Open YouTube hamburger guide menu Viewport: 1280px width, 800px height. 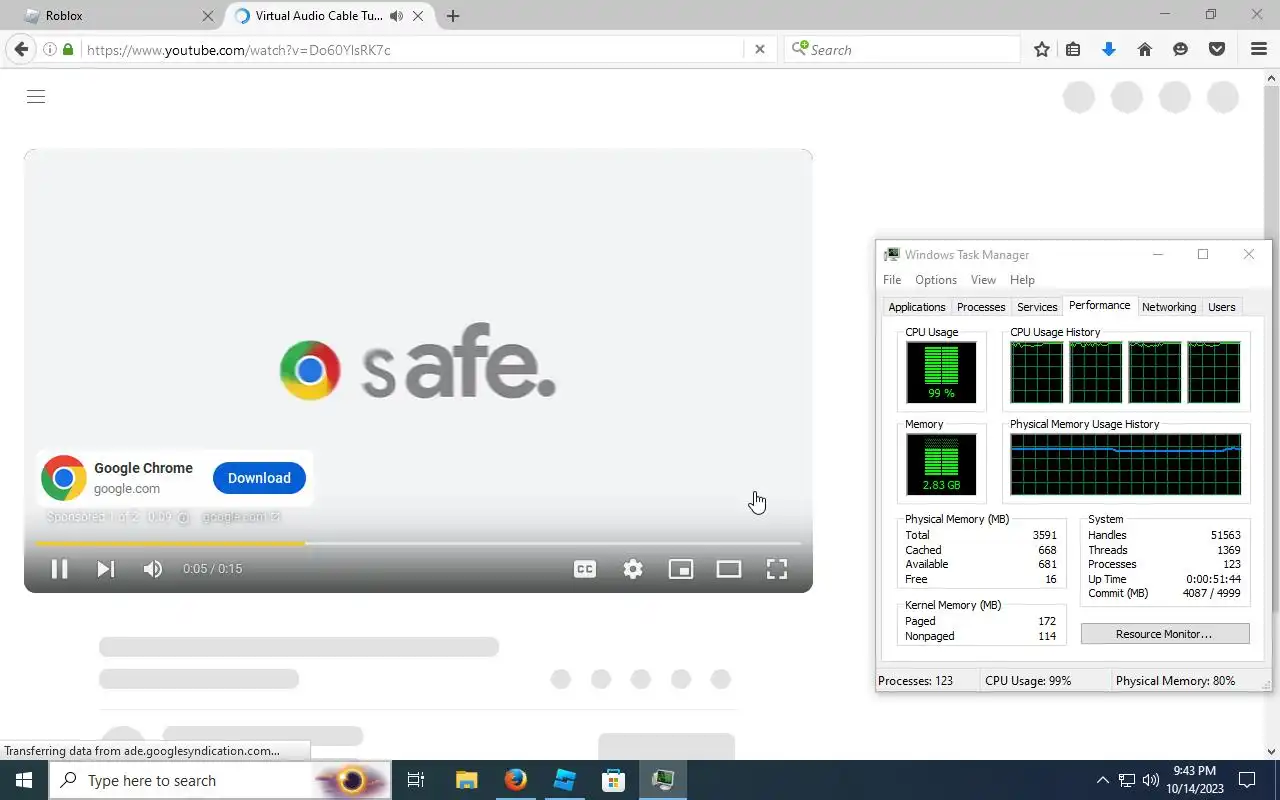tap(36, 97)
